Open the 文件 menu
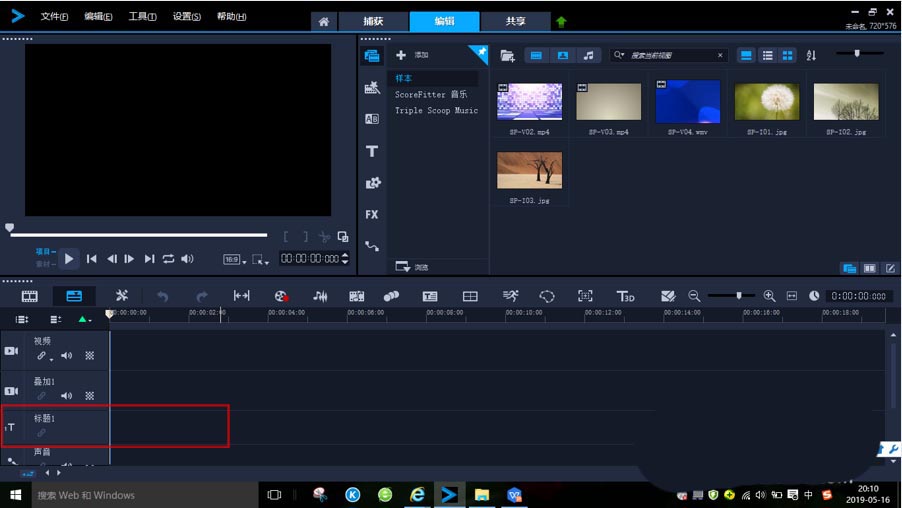 (54, 16)
